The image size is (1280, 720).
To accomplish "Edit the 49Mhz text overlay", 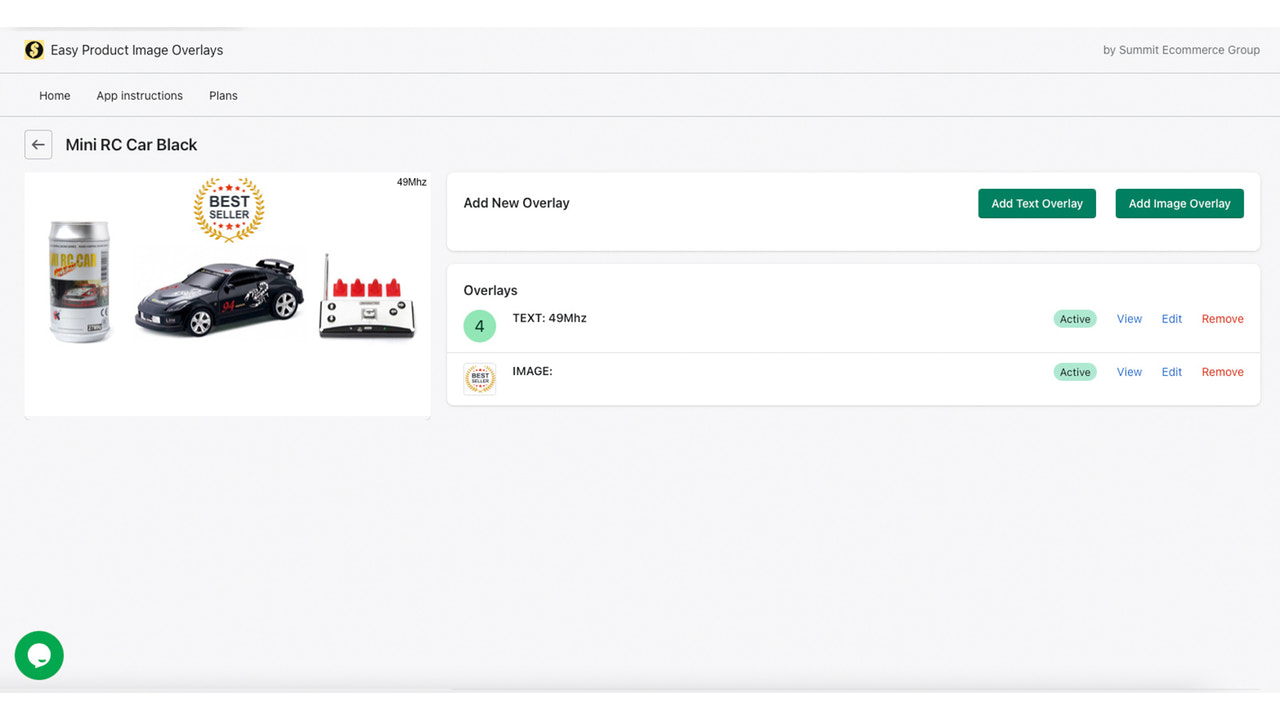I will pyautogui.click(x=1171, y=318).
